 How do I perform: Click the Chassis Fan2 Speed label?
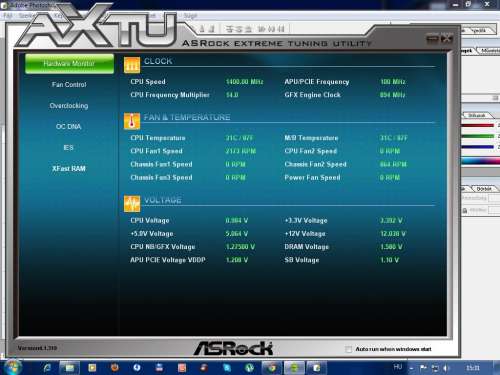[315, 164]
